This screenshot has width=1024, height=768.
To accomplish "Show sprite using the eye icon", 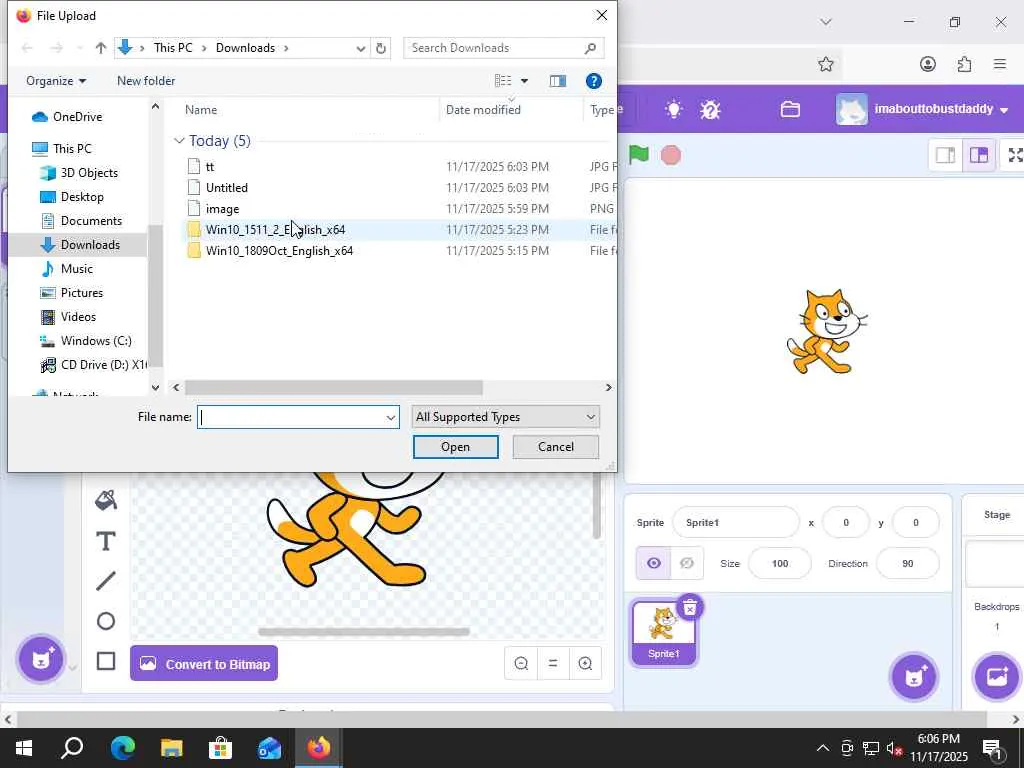I will pos(653,563).
